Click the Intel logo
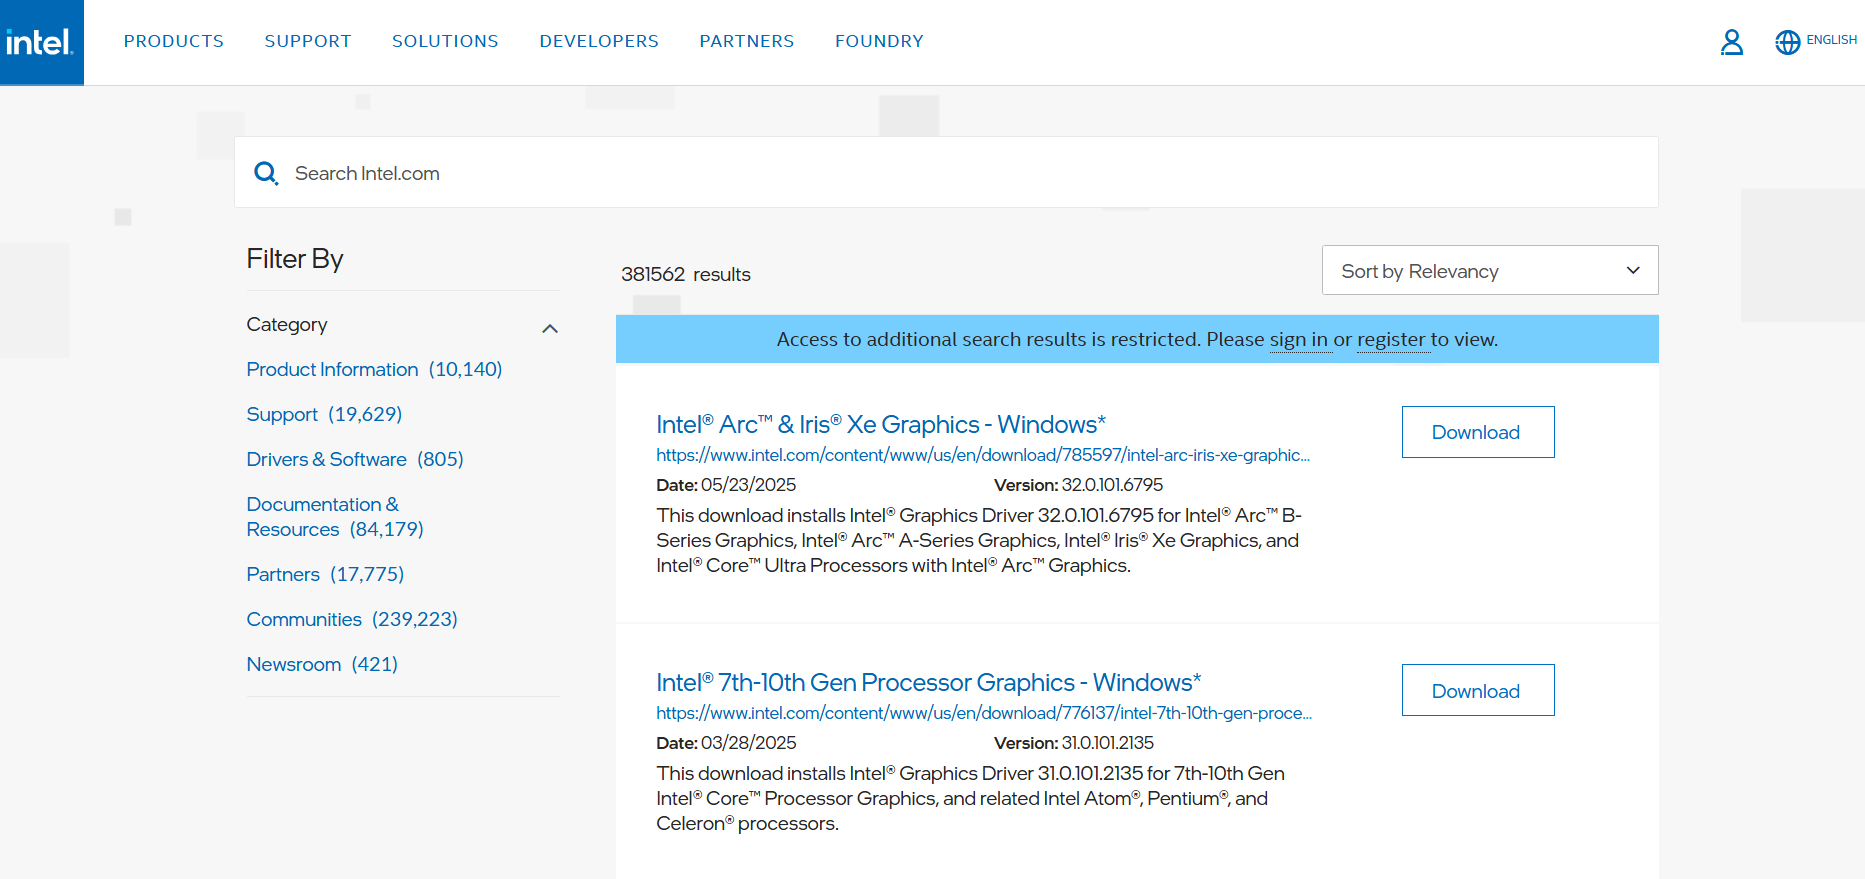The width and height of the screenshot is (1865, 879). [41, 42]
